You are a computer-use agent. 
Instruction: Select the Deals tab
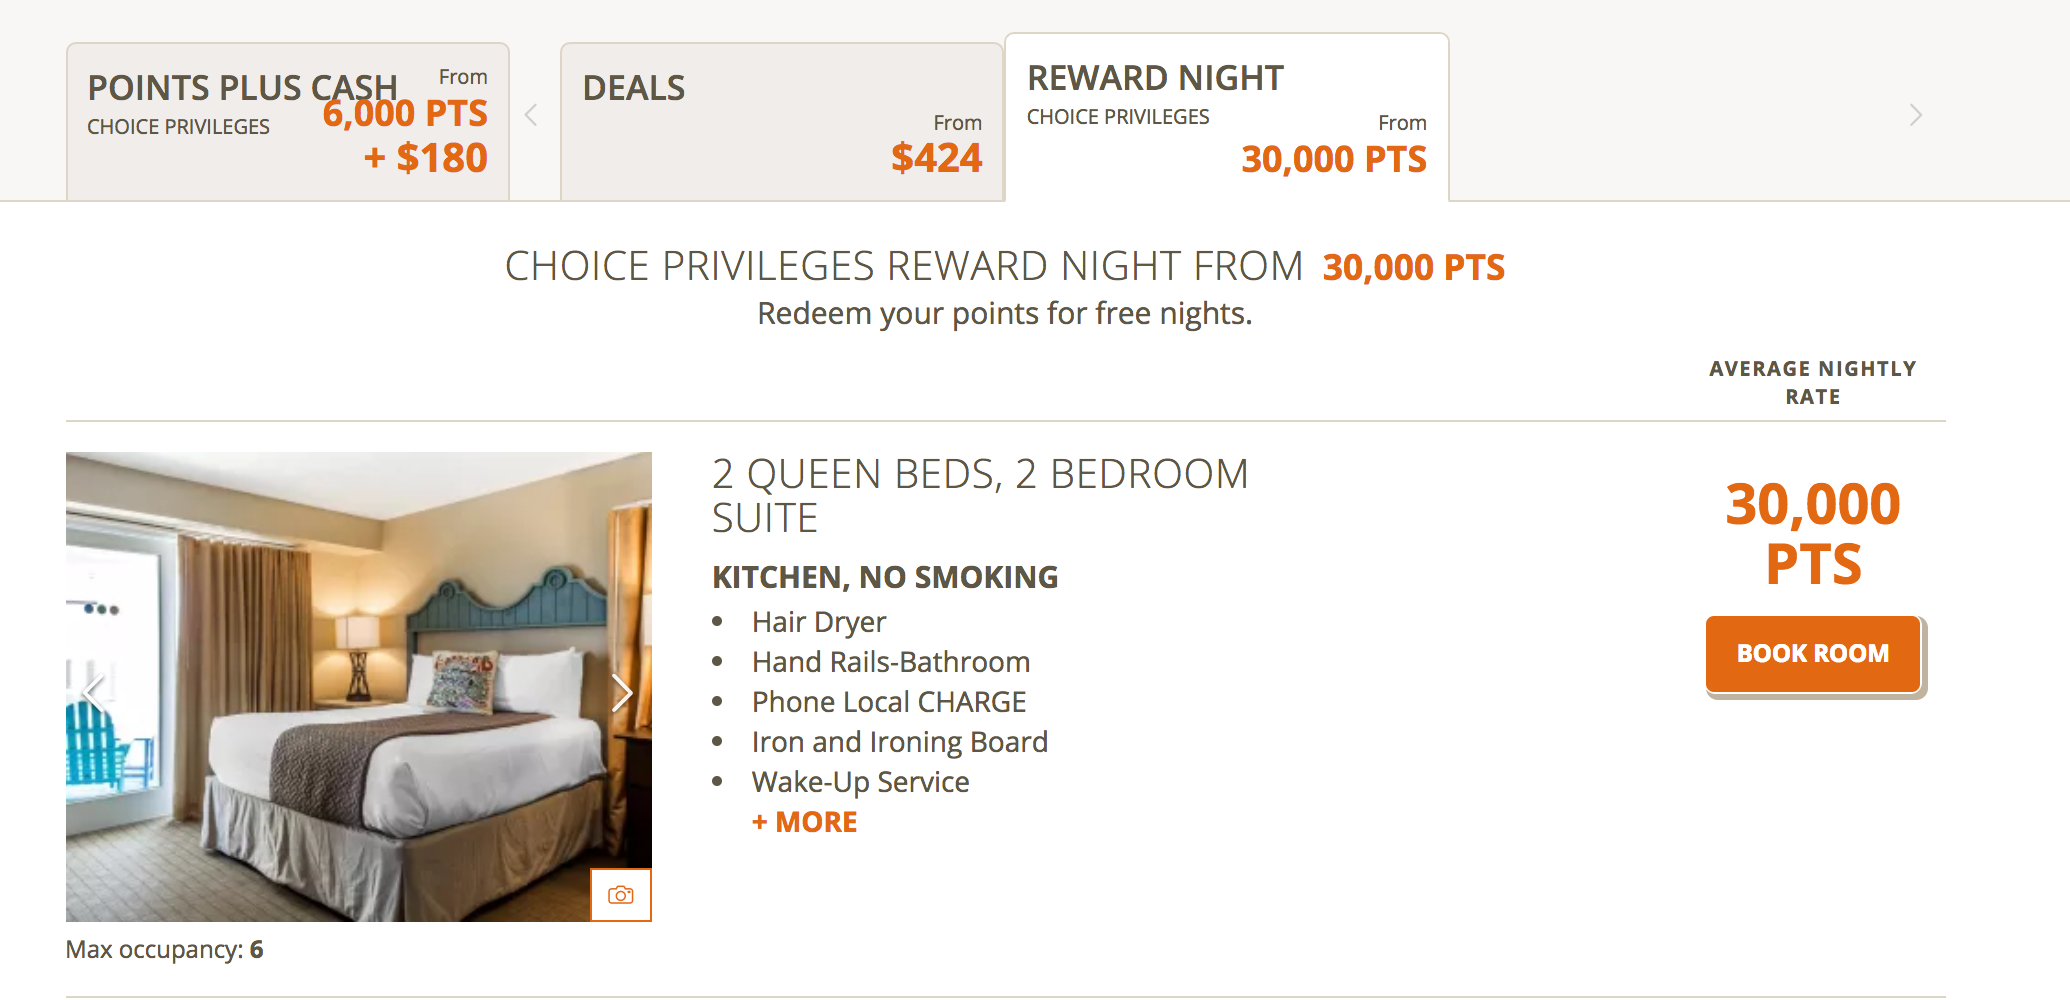[x=782, y=121]
